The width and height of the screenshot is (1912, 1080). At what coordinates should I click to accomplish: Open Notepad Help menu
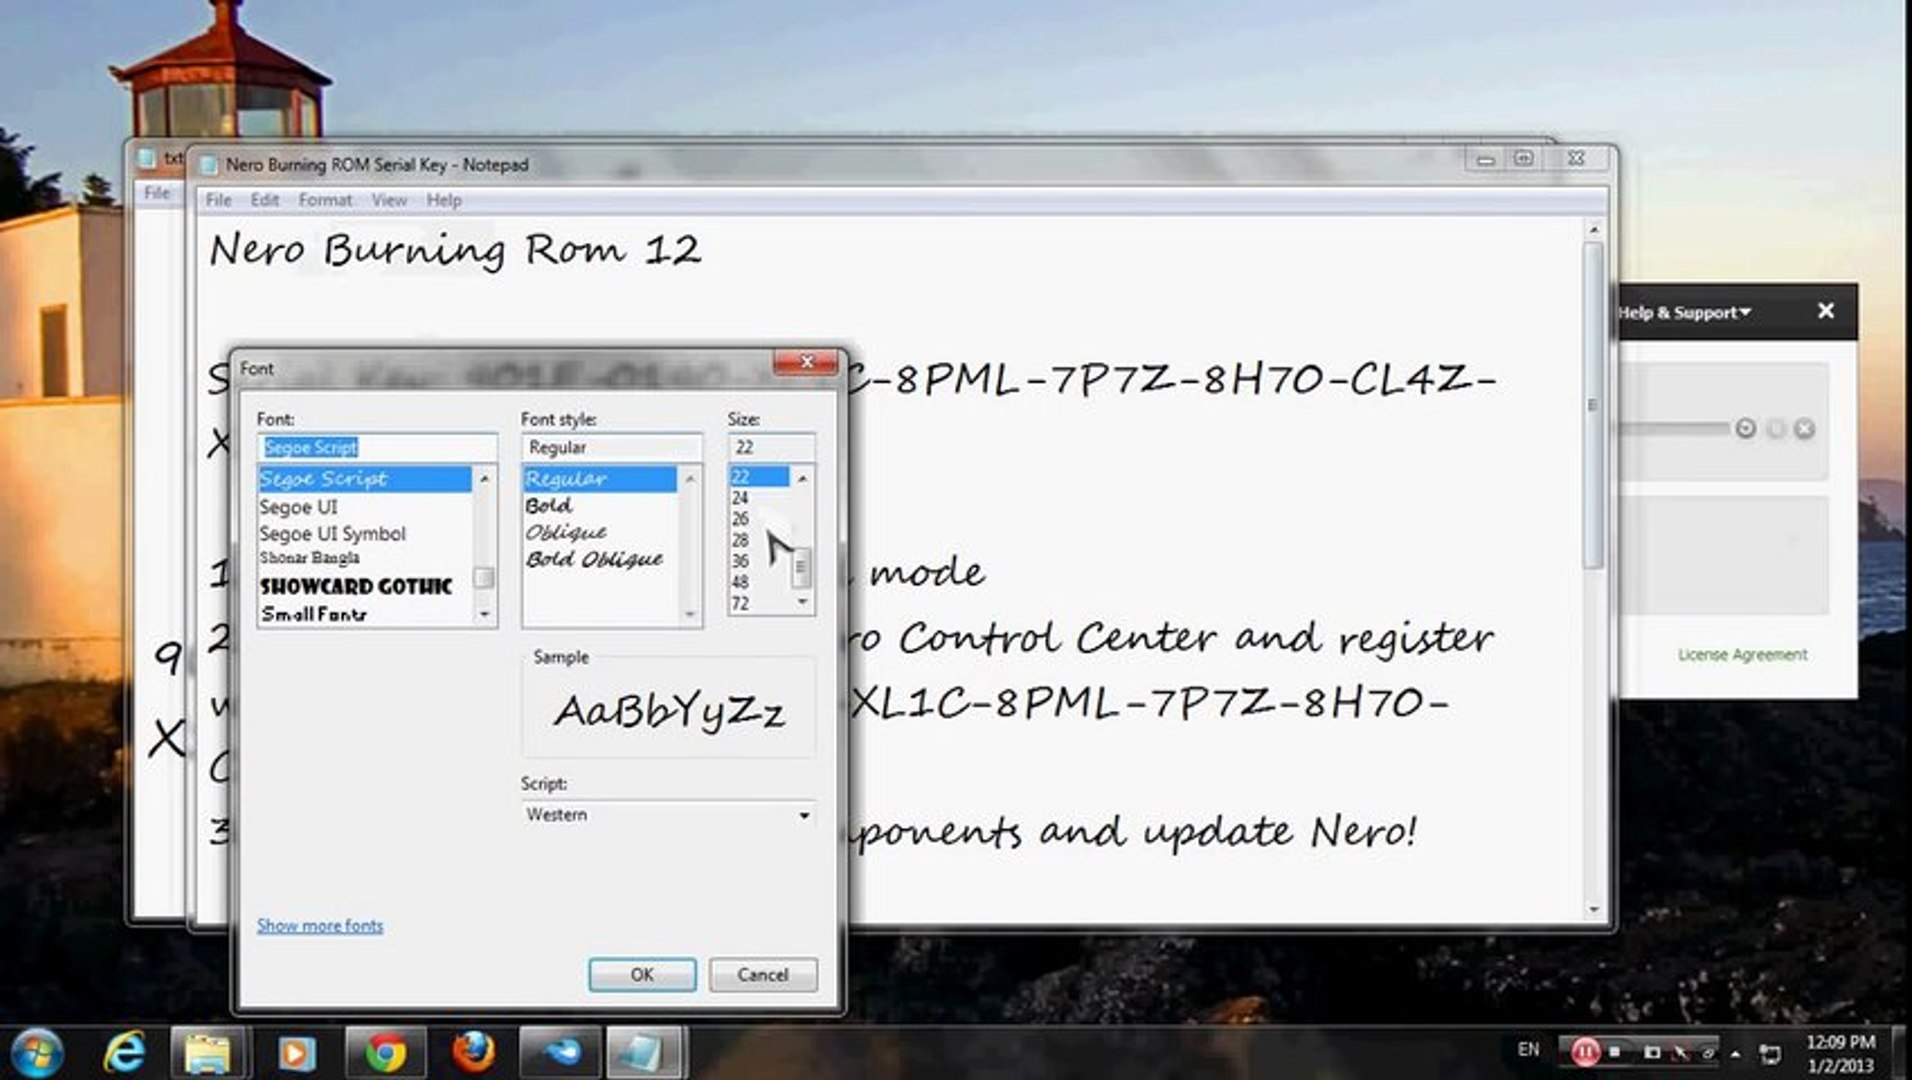pyautogui.click(x=444, y=200)
